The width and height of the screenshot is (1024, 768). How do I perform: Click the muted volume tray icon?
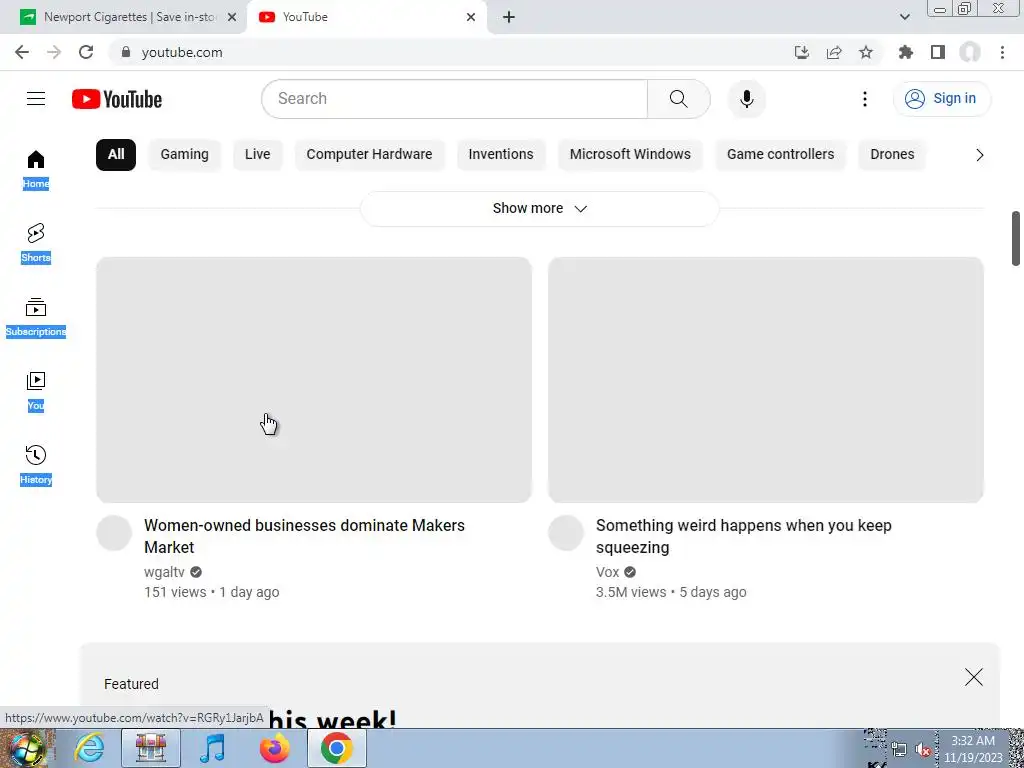922,750
